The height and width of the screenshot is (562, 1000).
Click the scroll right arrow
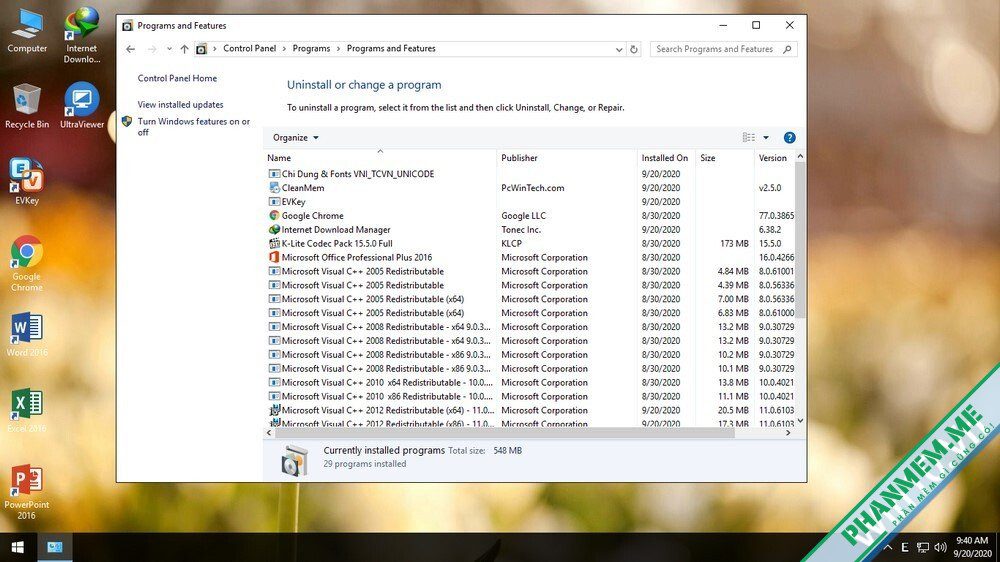coord(788,433)
